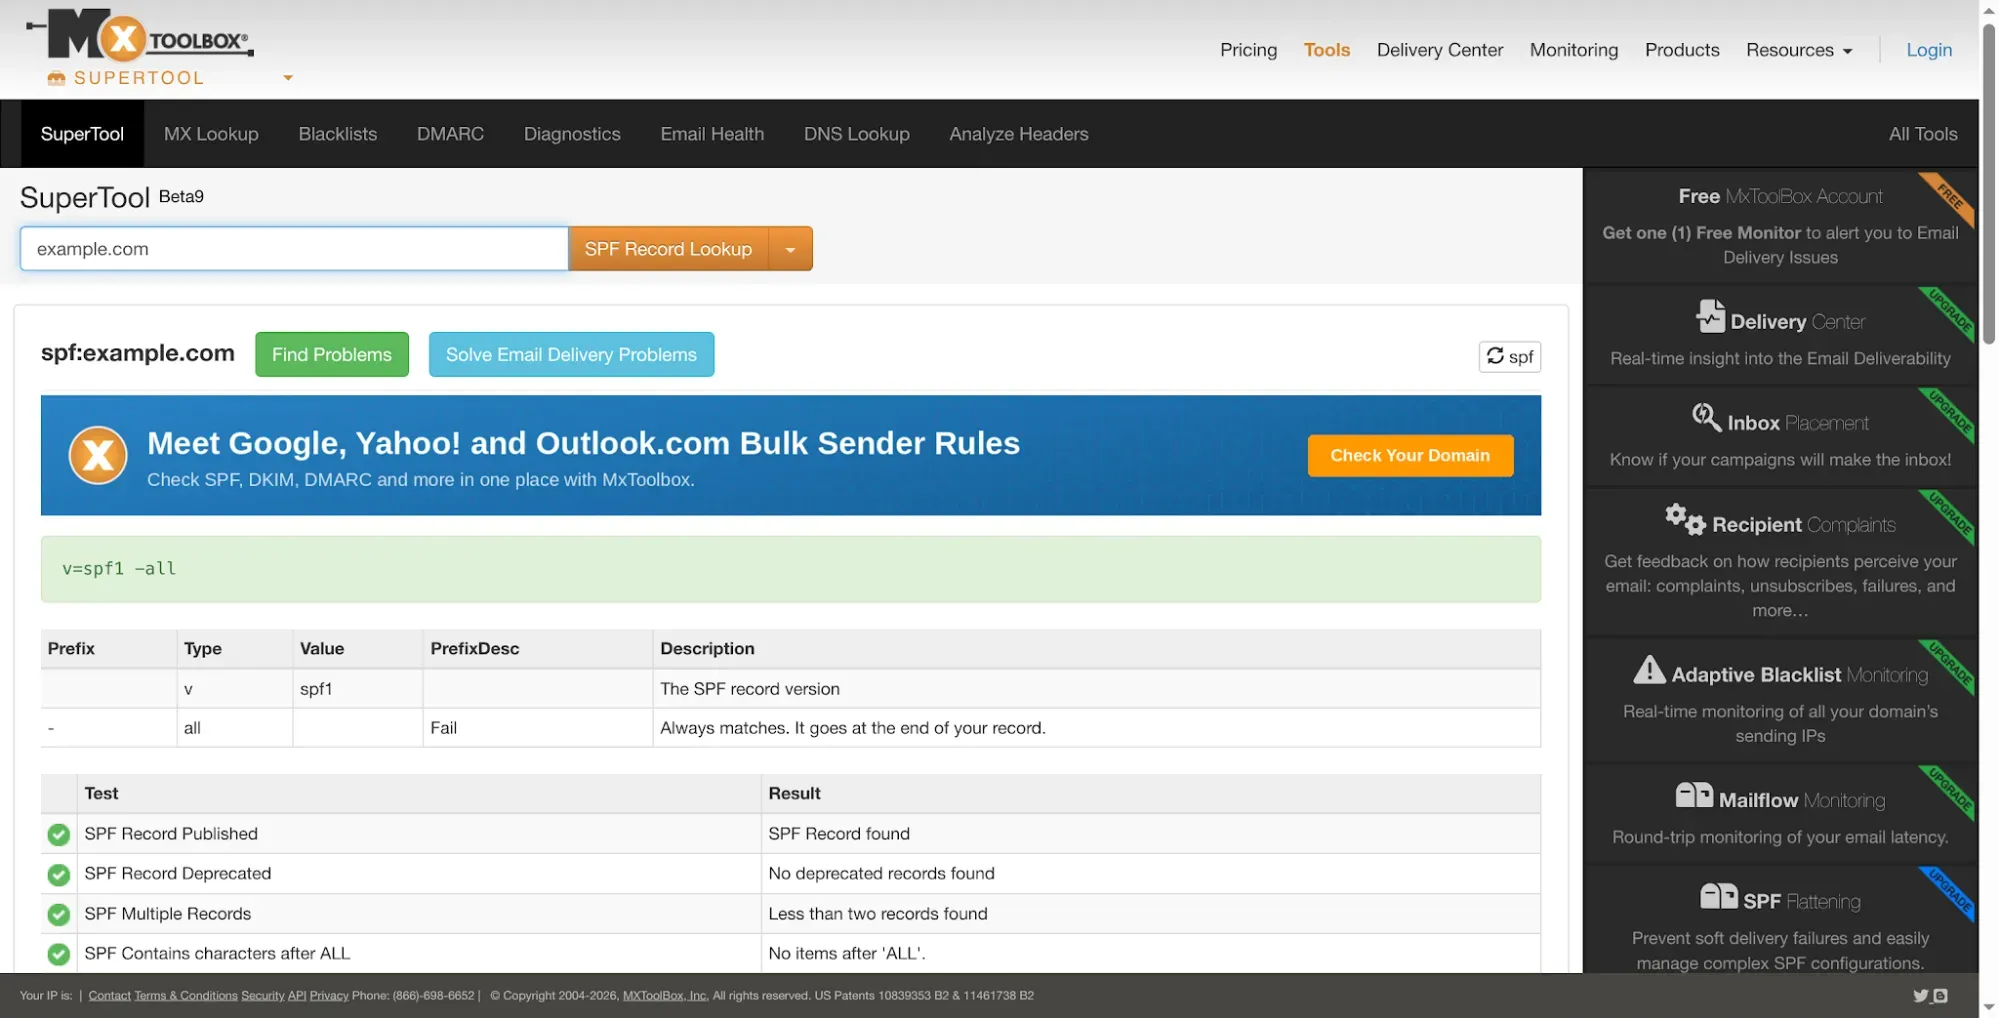Click the blog icon next to Twitter
1999x1019 pixels.
tap(1940, 996)
